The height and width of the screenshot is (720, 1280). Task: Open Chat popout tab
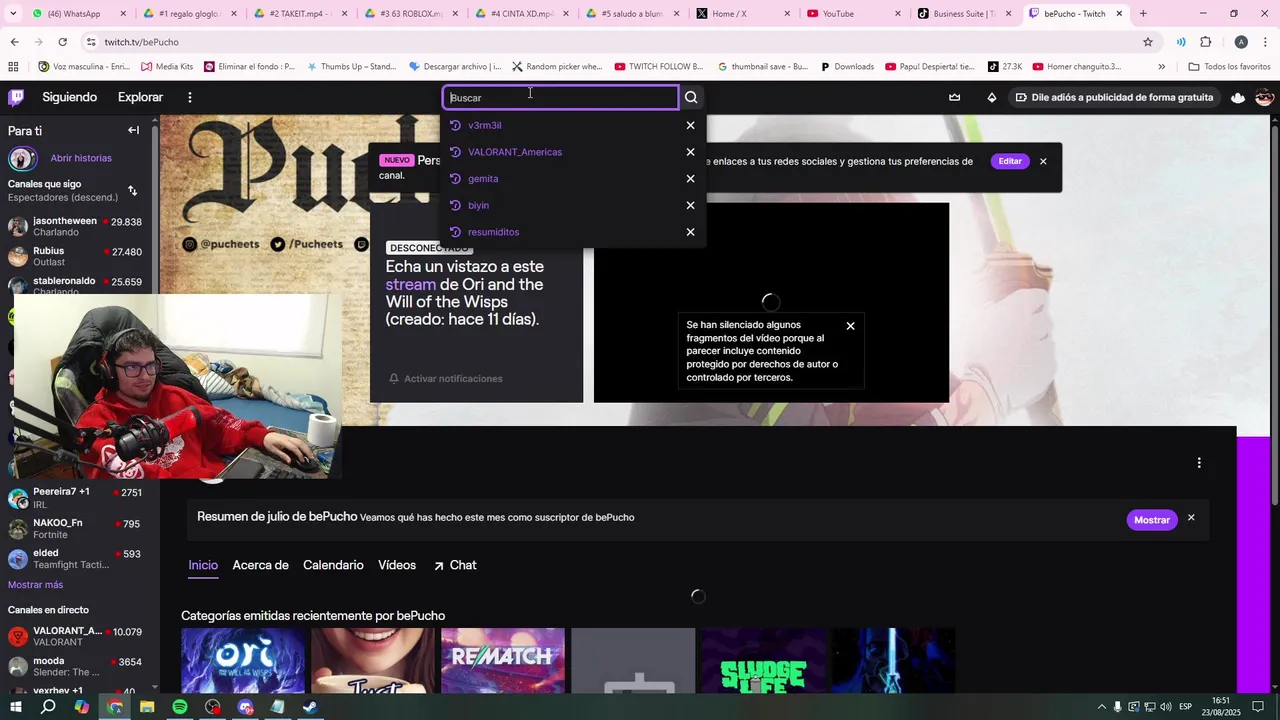455,565
